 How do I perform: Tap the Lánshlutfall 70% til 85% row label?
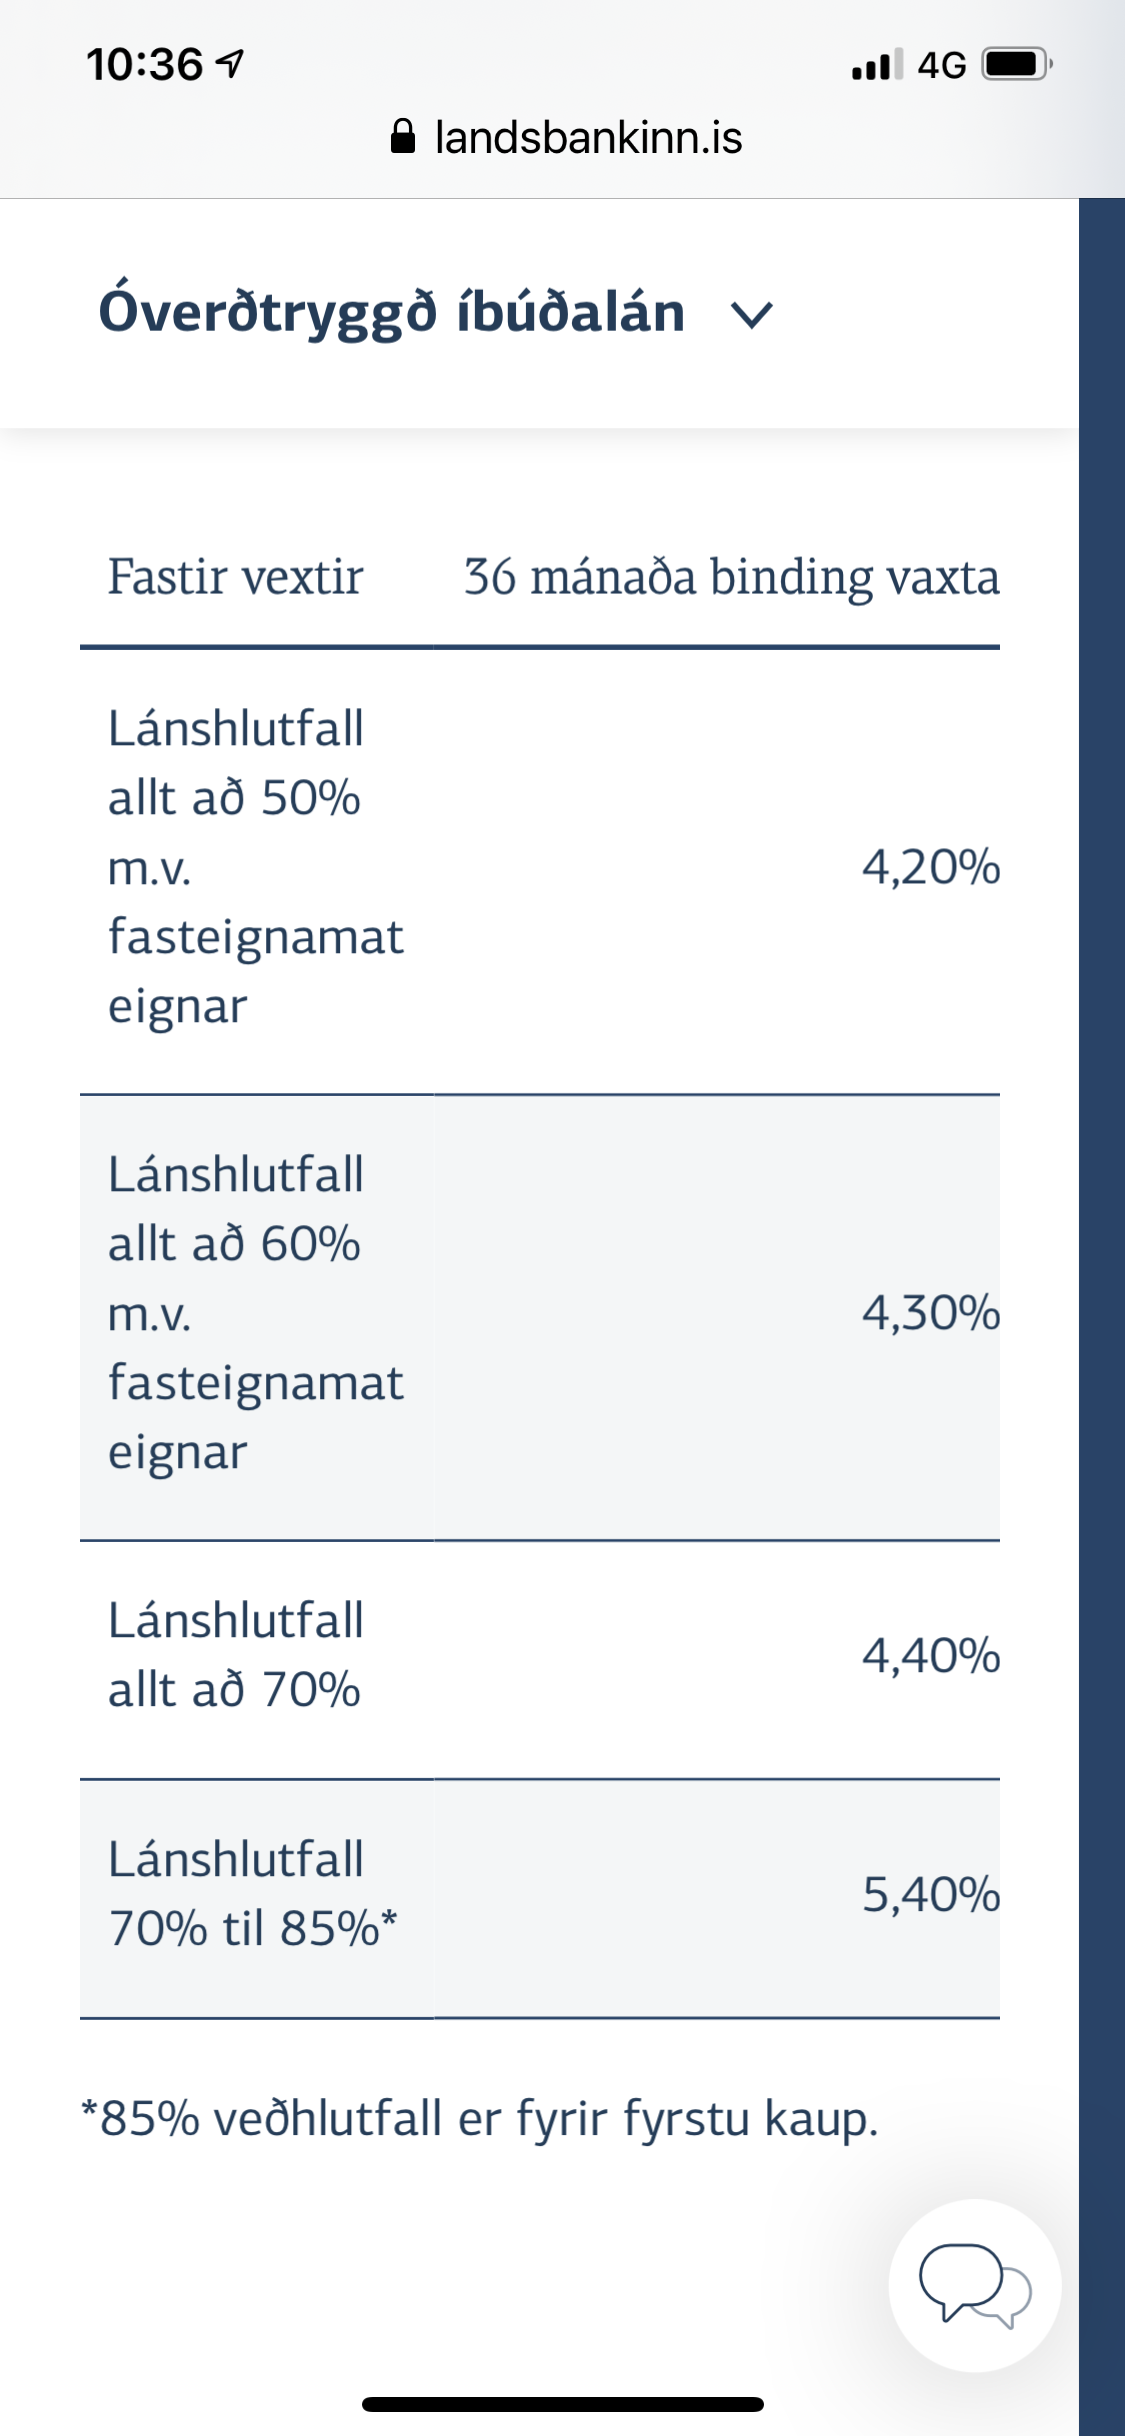pos(252,1894)
